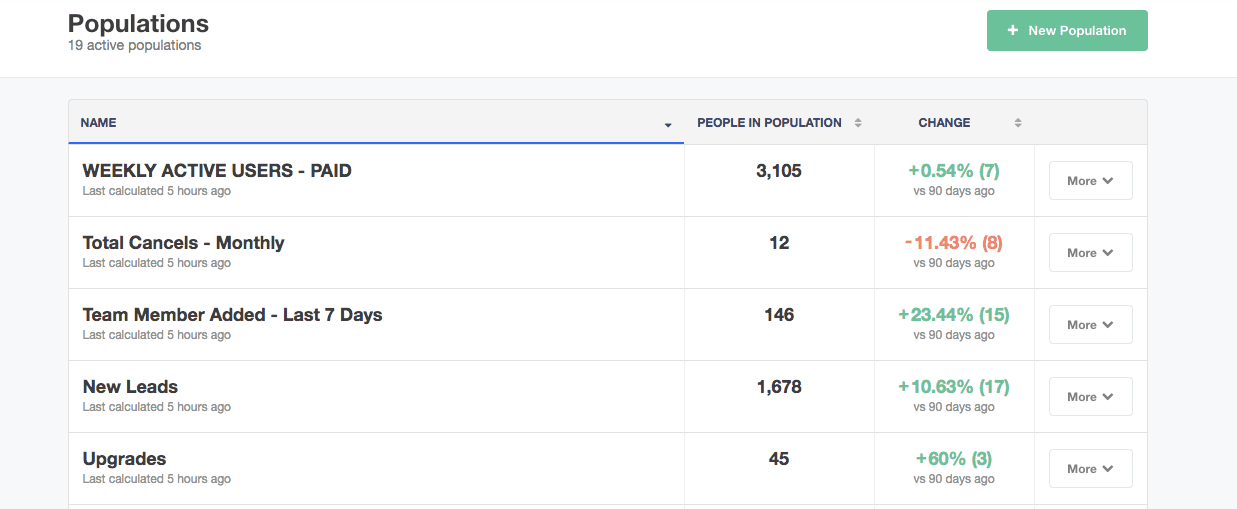Click the People in Population sort icon
Viewport: 1237px width, 509px height.
coord(858,123)
